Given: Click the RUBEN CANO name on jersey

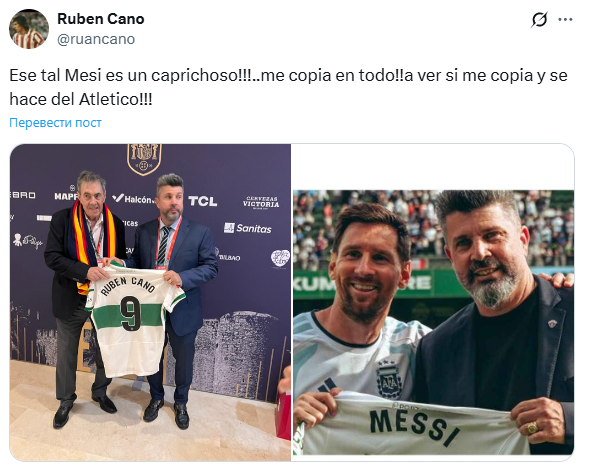Looking at the screenshot, I should click(128, 285).
